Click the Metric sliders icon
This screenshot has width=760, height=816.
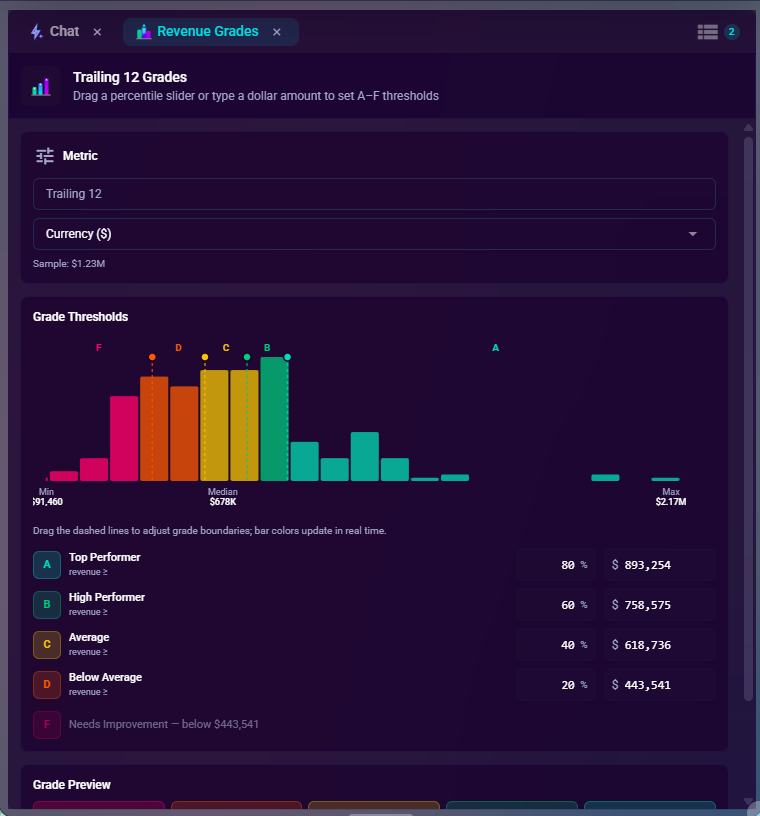pyautogui.click(x=45, y=156)
